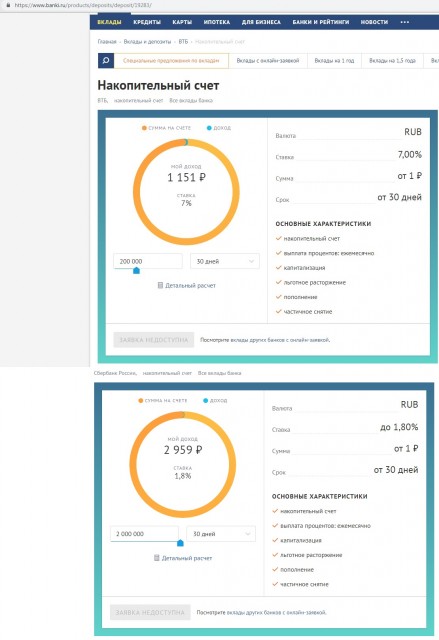Open the Ипотека navigation menu

pos(217,22)
